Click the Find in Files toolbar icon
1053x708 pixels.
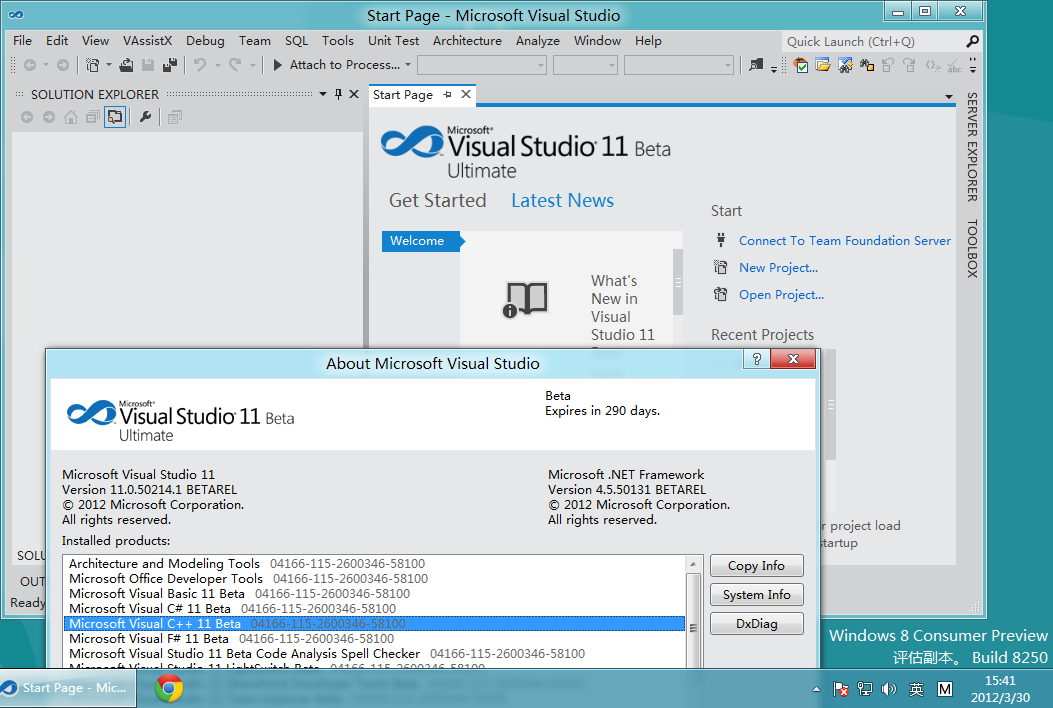click(x=756, y=65)
